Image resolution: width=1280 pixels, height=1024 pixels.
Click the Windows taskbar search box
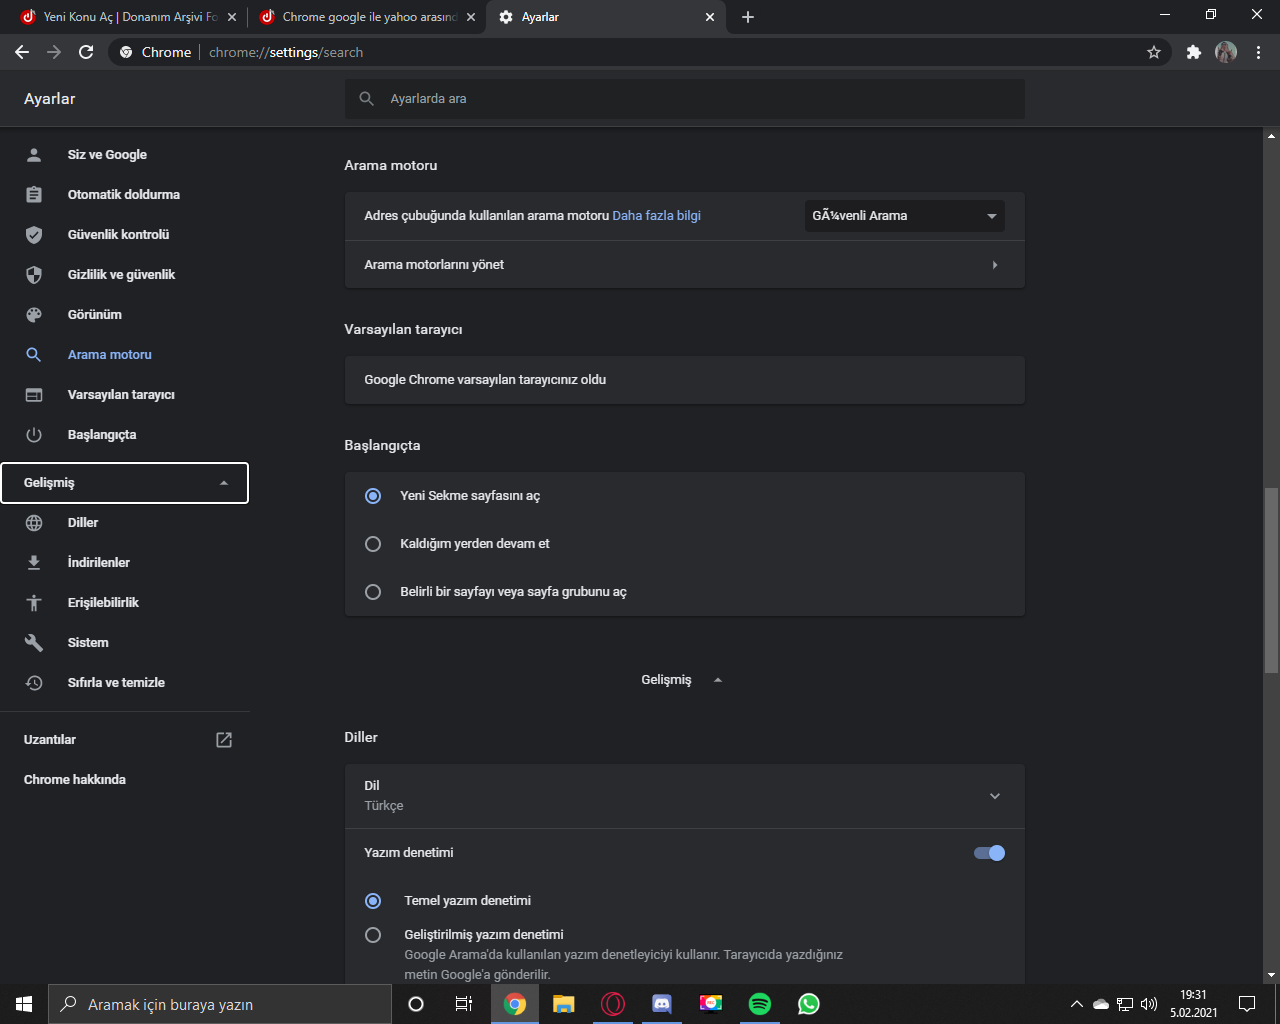tap(220, 1004)
